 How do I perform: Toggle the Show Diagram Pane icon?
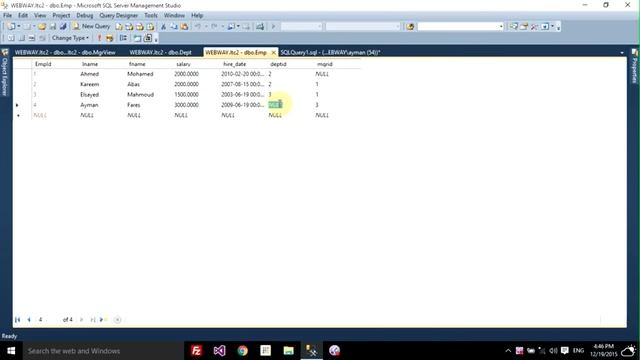click(x=11, y=38)
